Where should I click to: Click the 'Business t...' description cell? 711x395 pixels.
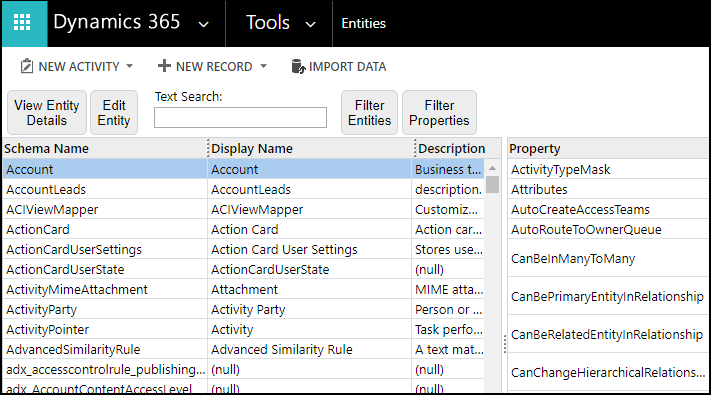point(448,169)
